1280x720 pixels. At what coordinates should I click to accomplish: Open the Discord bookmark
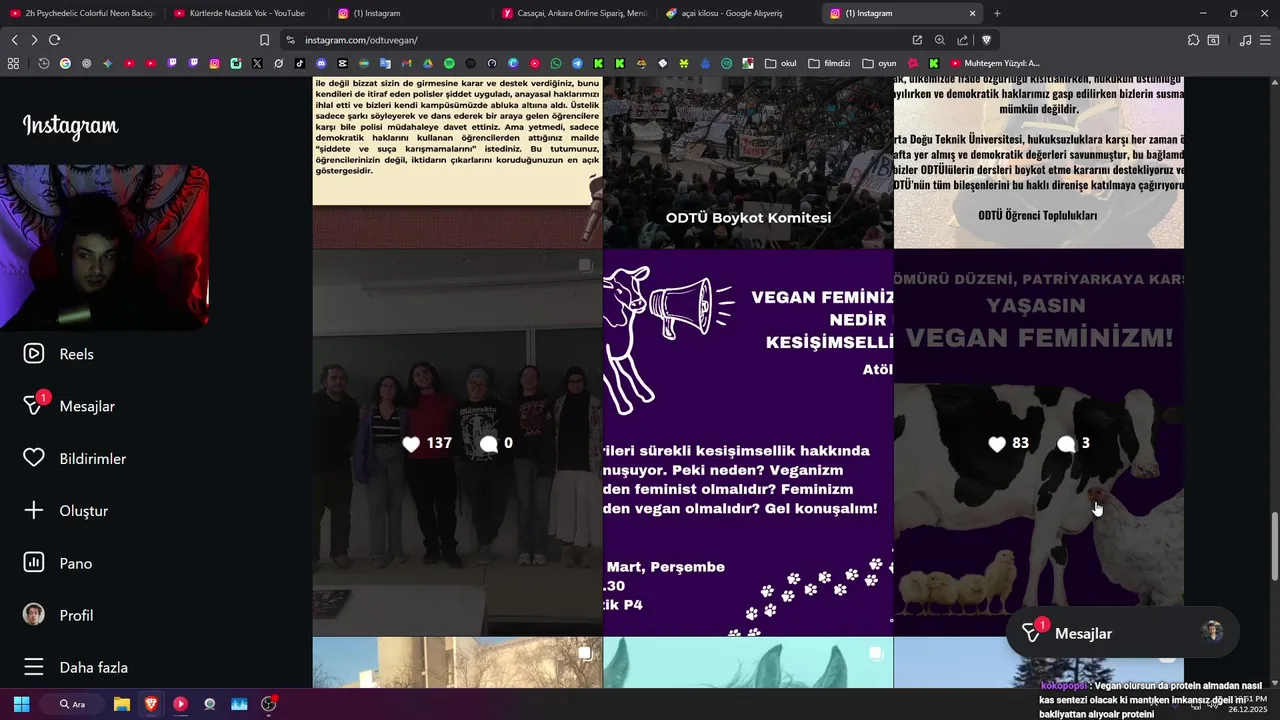click(321, 63)
